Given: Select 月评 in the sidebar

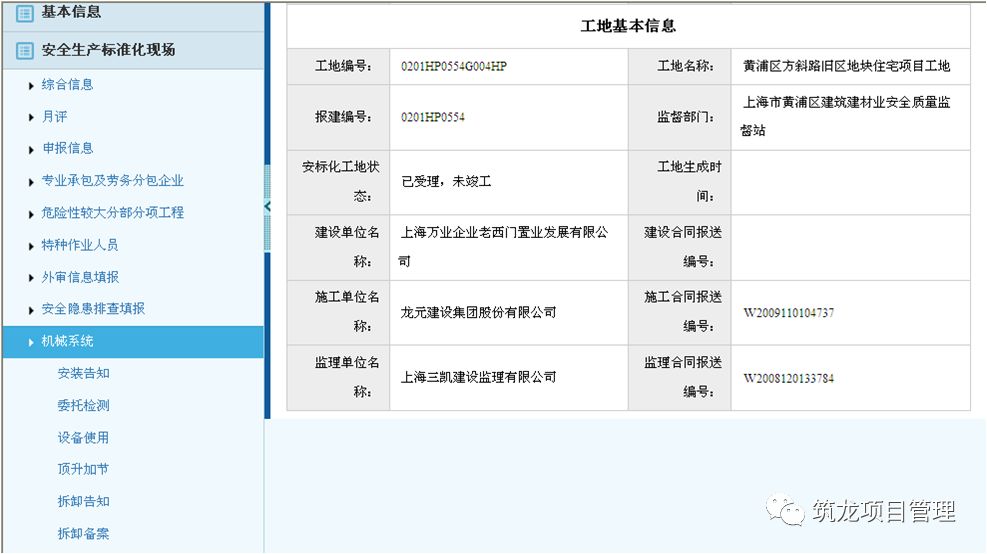Looking at the screenshot, I should point(54,116).
